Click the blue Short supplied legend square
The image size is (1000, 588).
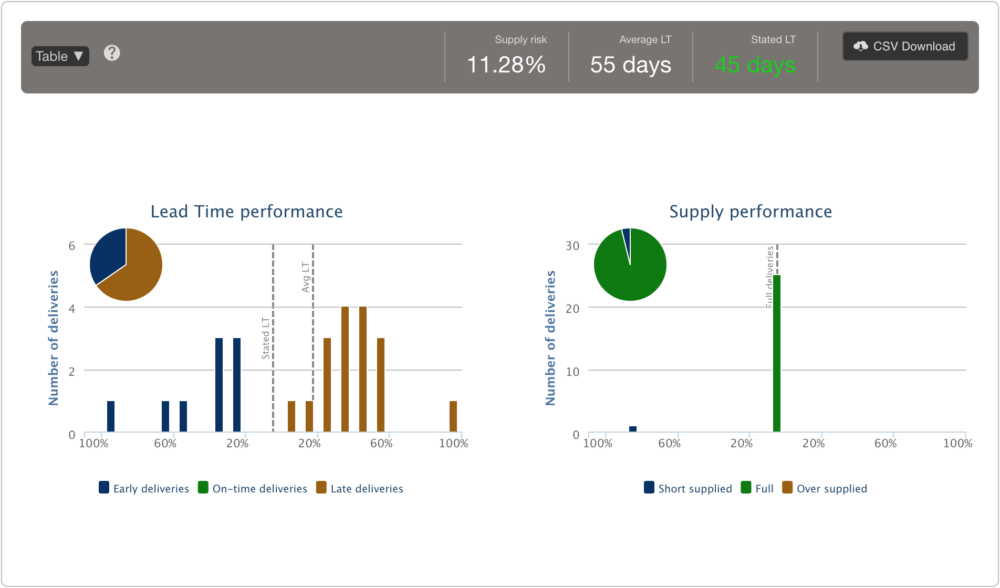click(650, 488)
